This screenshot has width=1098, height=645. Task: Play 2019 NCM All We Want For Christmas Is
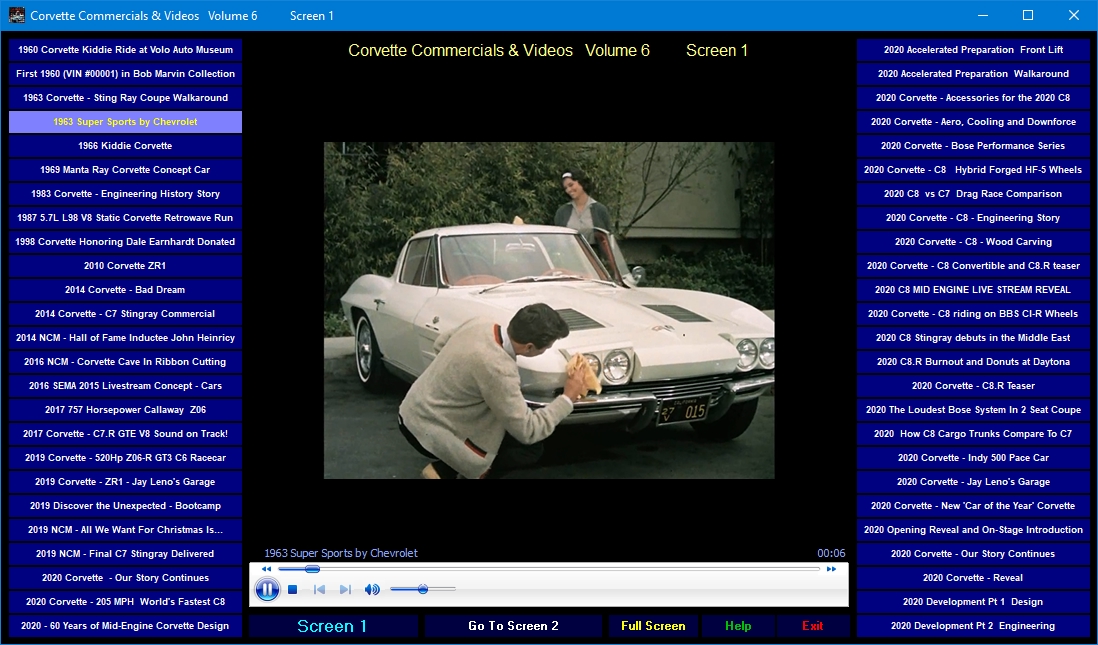125,529
